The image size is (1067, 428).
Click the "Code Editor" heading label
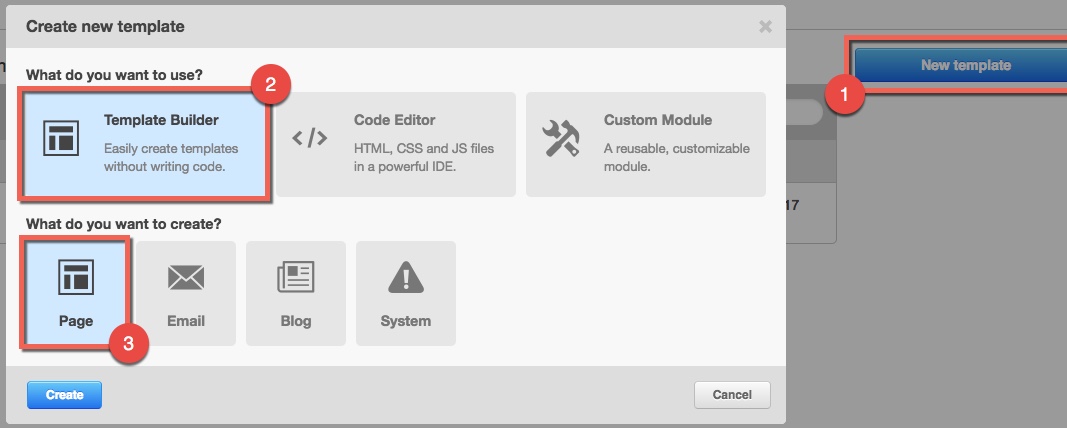click(x=394, y=120)
